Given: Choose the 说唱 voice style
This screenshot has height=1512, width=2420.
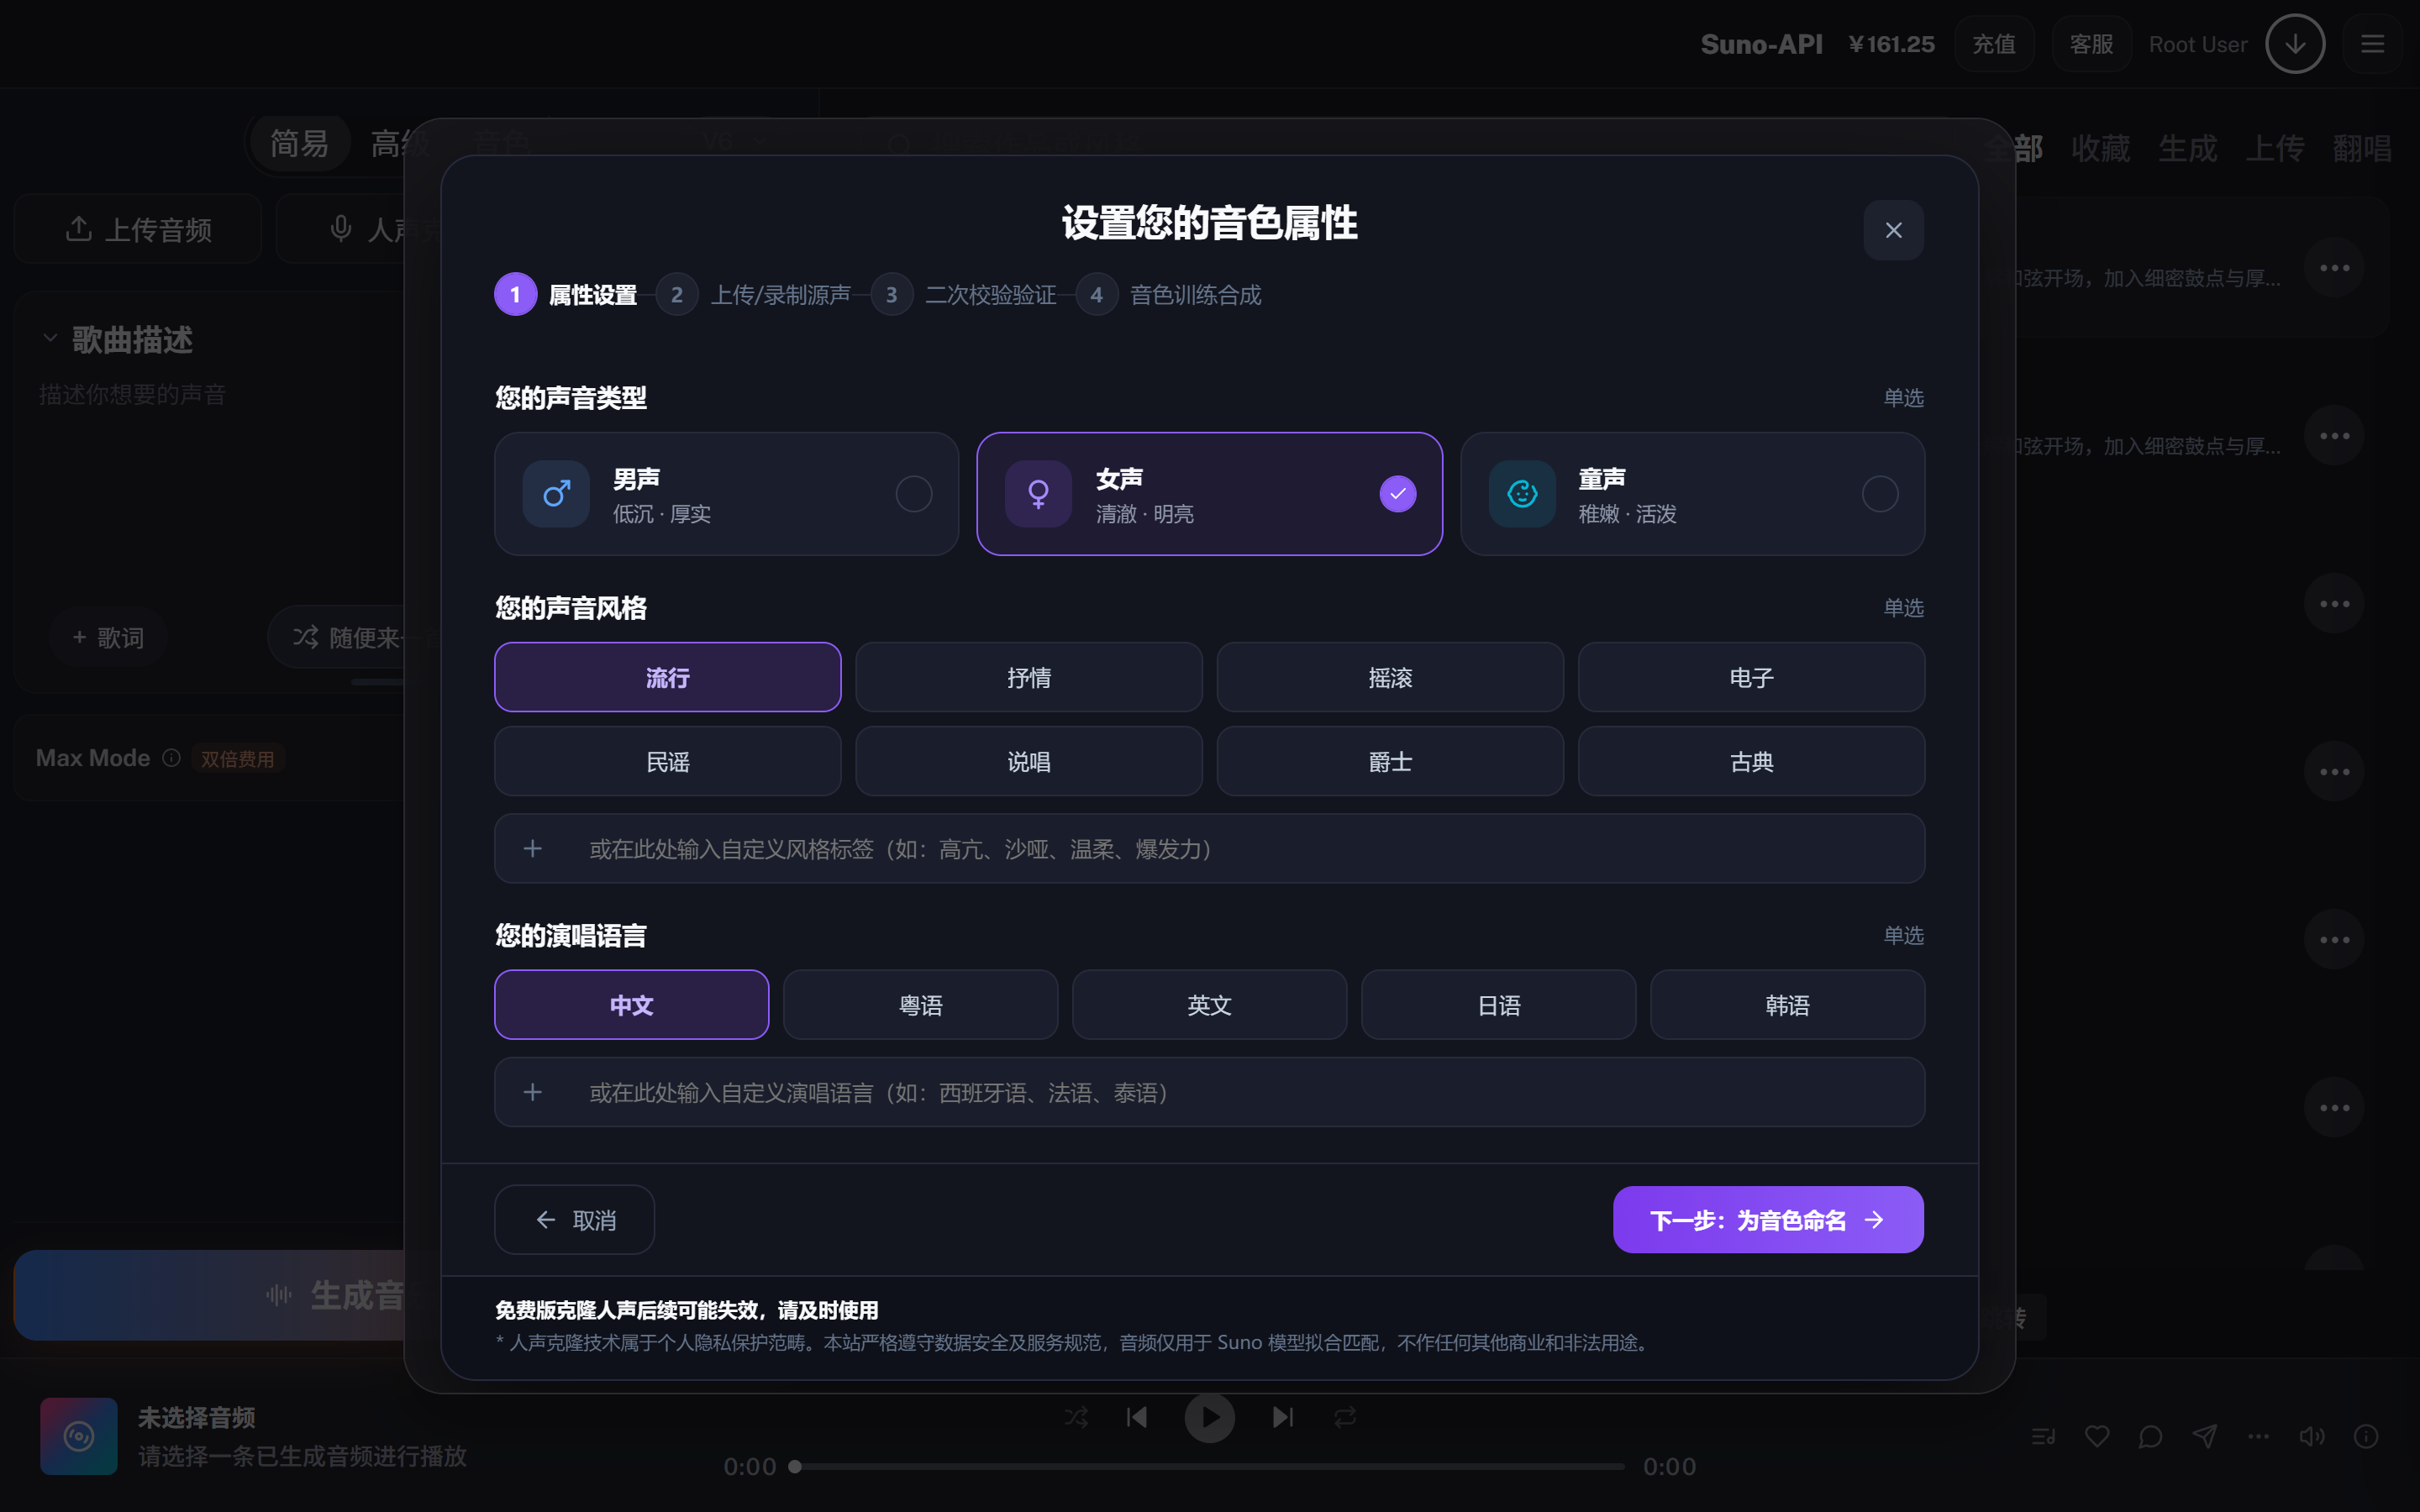Looking at the screenshot, I should click(1029, 761).
